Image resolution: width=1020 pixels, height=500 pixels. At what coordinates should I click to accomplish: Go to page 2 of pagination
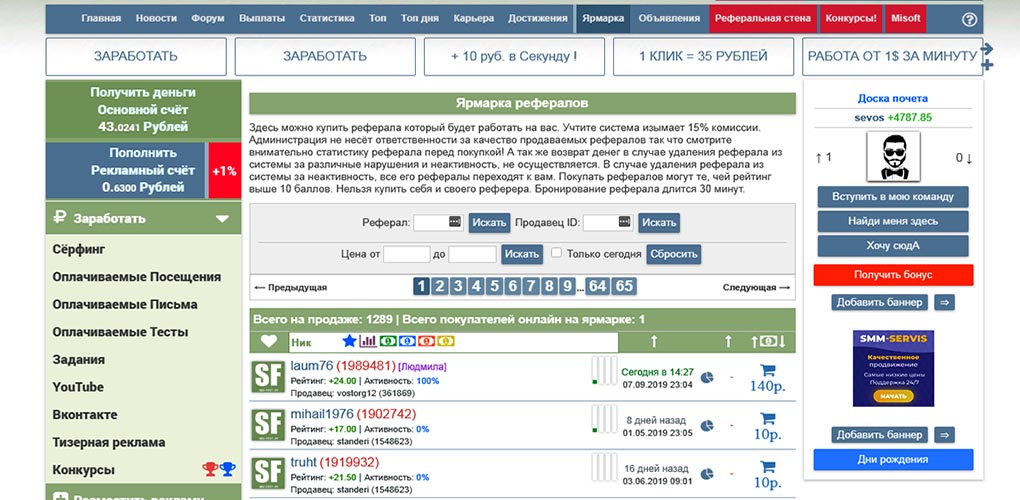[440, 287]
